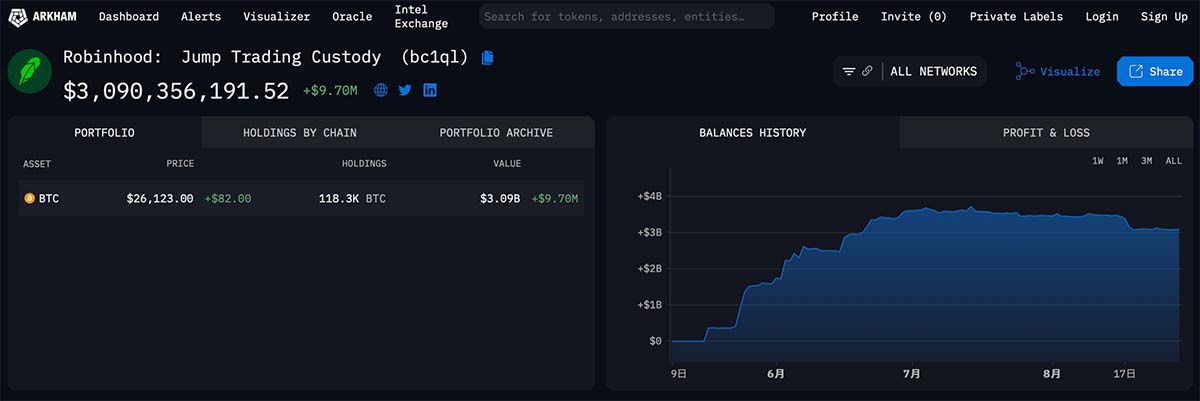1200x401 pixels.
Task: Click the +$82.00 price change
Action: point(228,199)
